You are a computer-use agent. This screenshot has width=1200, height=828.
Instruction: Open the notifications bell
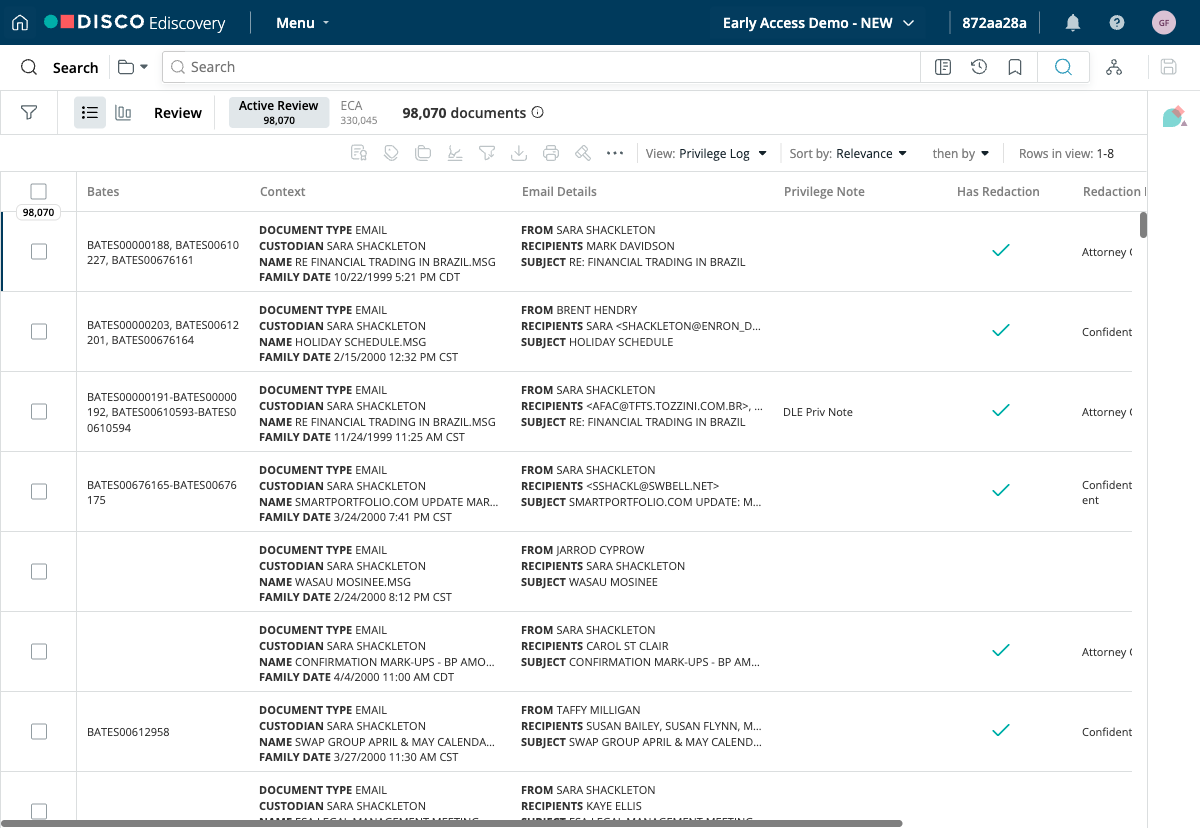coord(1073,22)
